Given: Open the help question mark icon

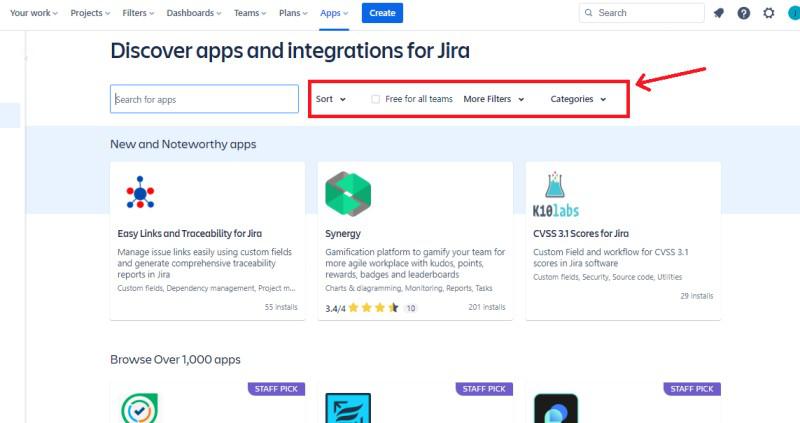Looking at the screenshot, I should 744,13.
